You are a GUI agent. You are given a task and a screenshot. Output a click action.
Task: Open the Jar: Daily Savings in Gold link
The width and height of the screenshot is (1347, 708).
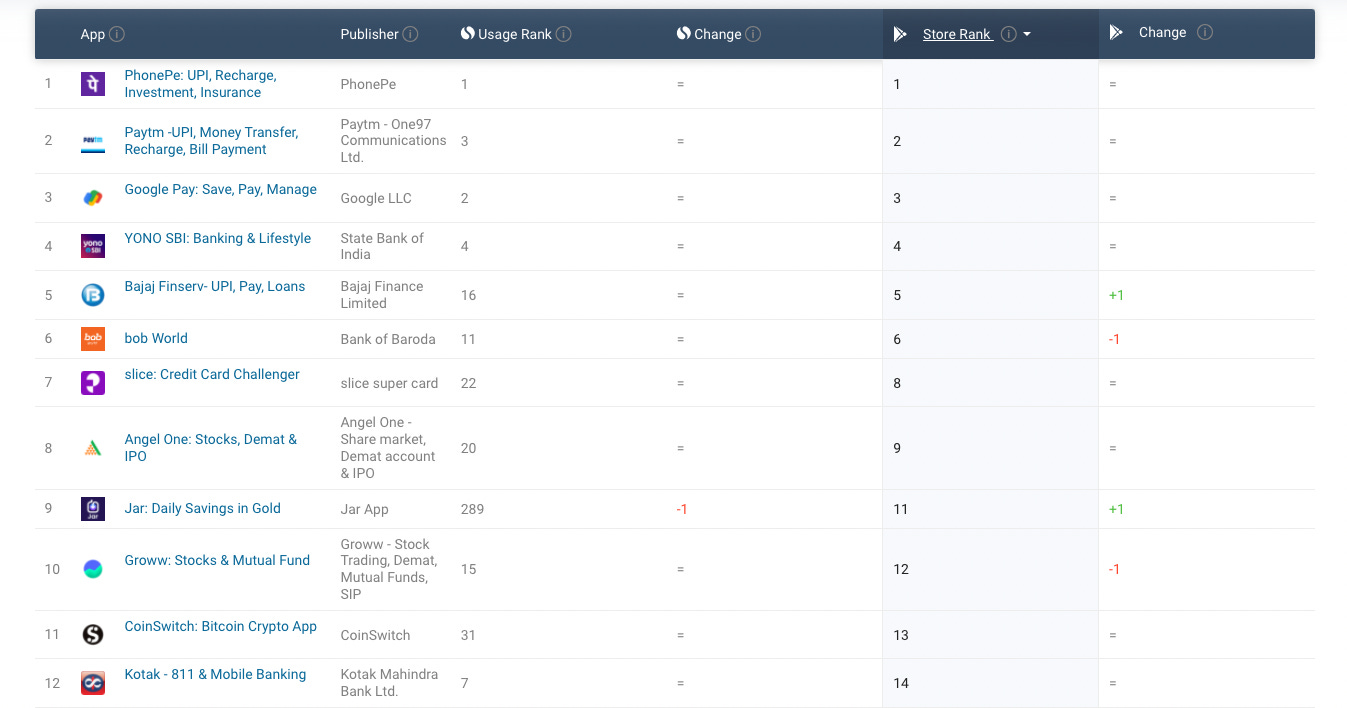click(x=202, y=508)
